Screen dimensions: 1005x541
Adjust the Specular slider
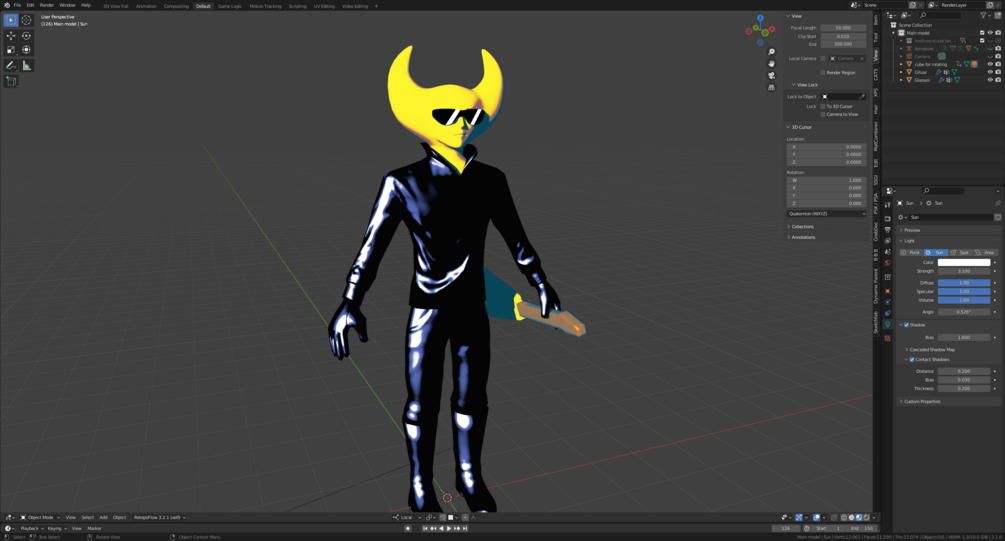964,292
